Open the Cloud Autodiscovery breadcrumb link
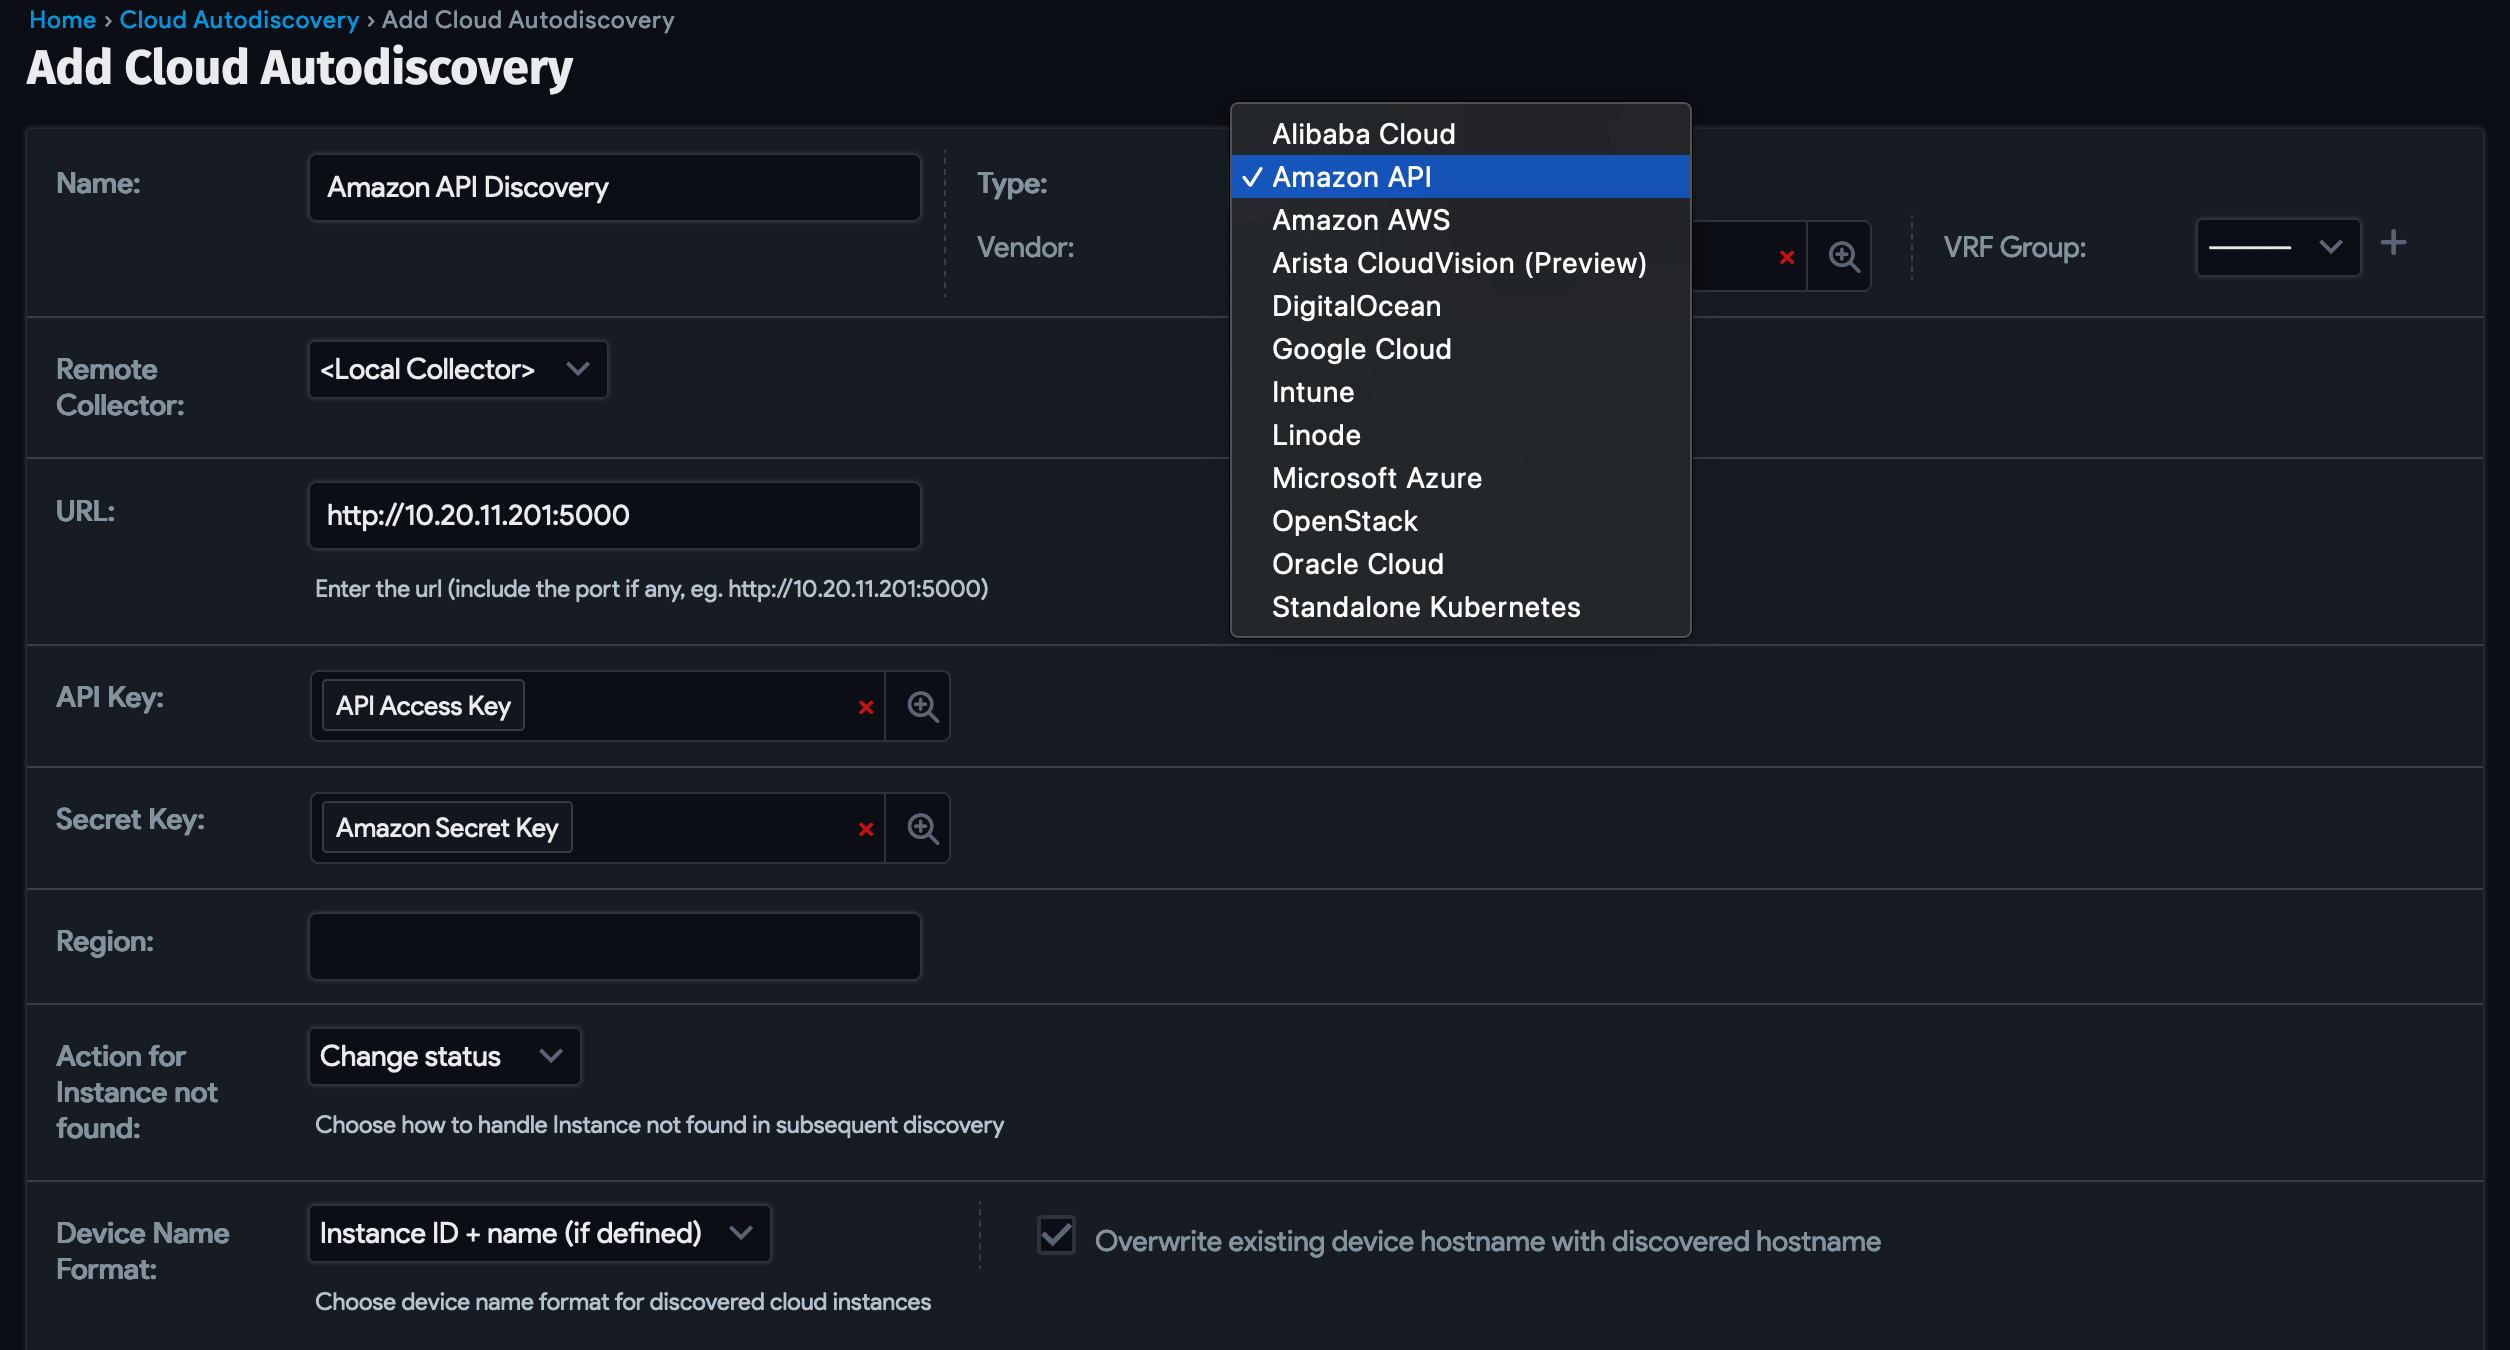The width and height of the screenshot is (2510, 1350). coord(239,19)
